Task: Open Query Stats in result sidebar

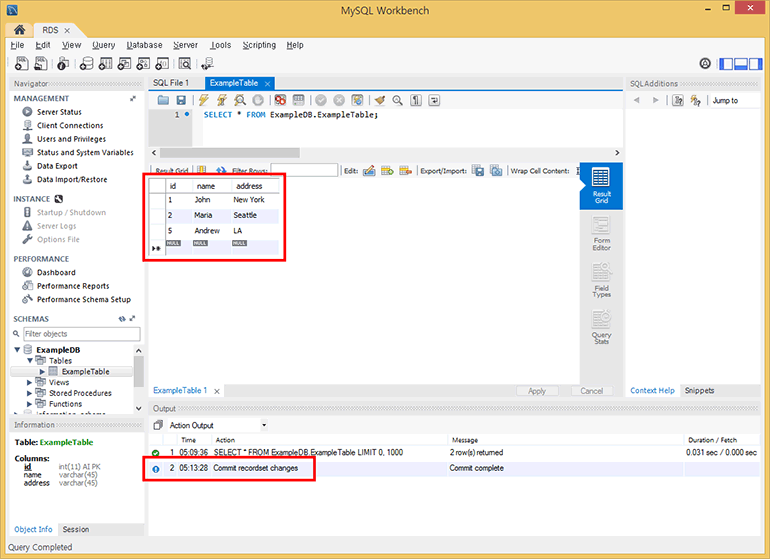Action: click(x=601, y=325)
